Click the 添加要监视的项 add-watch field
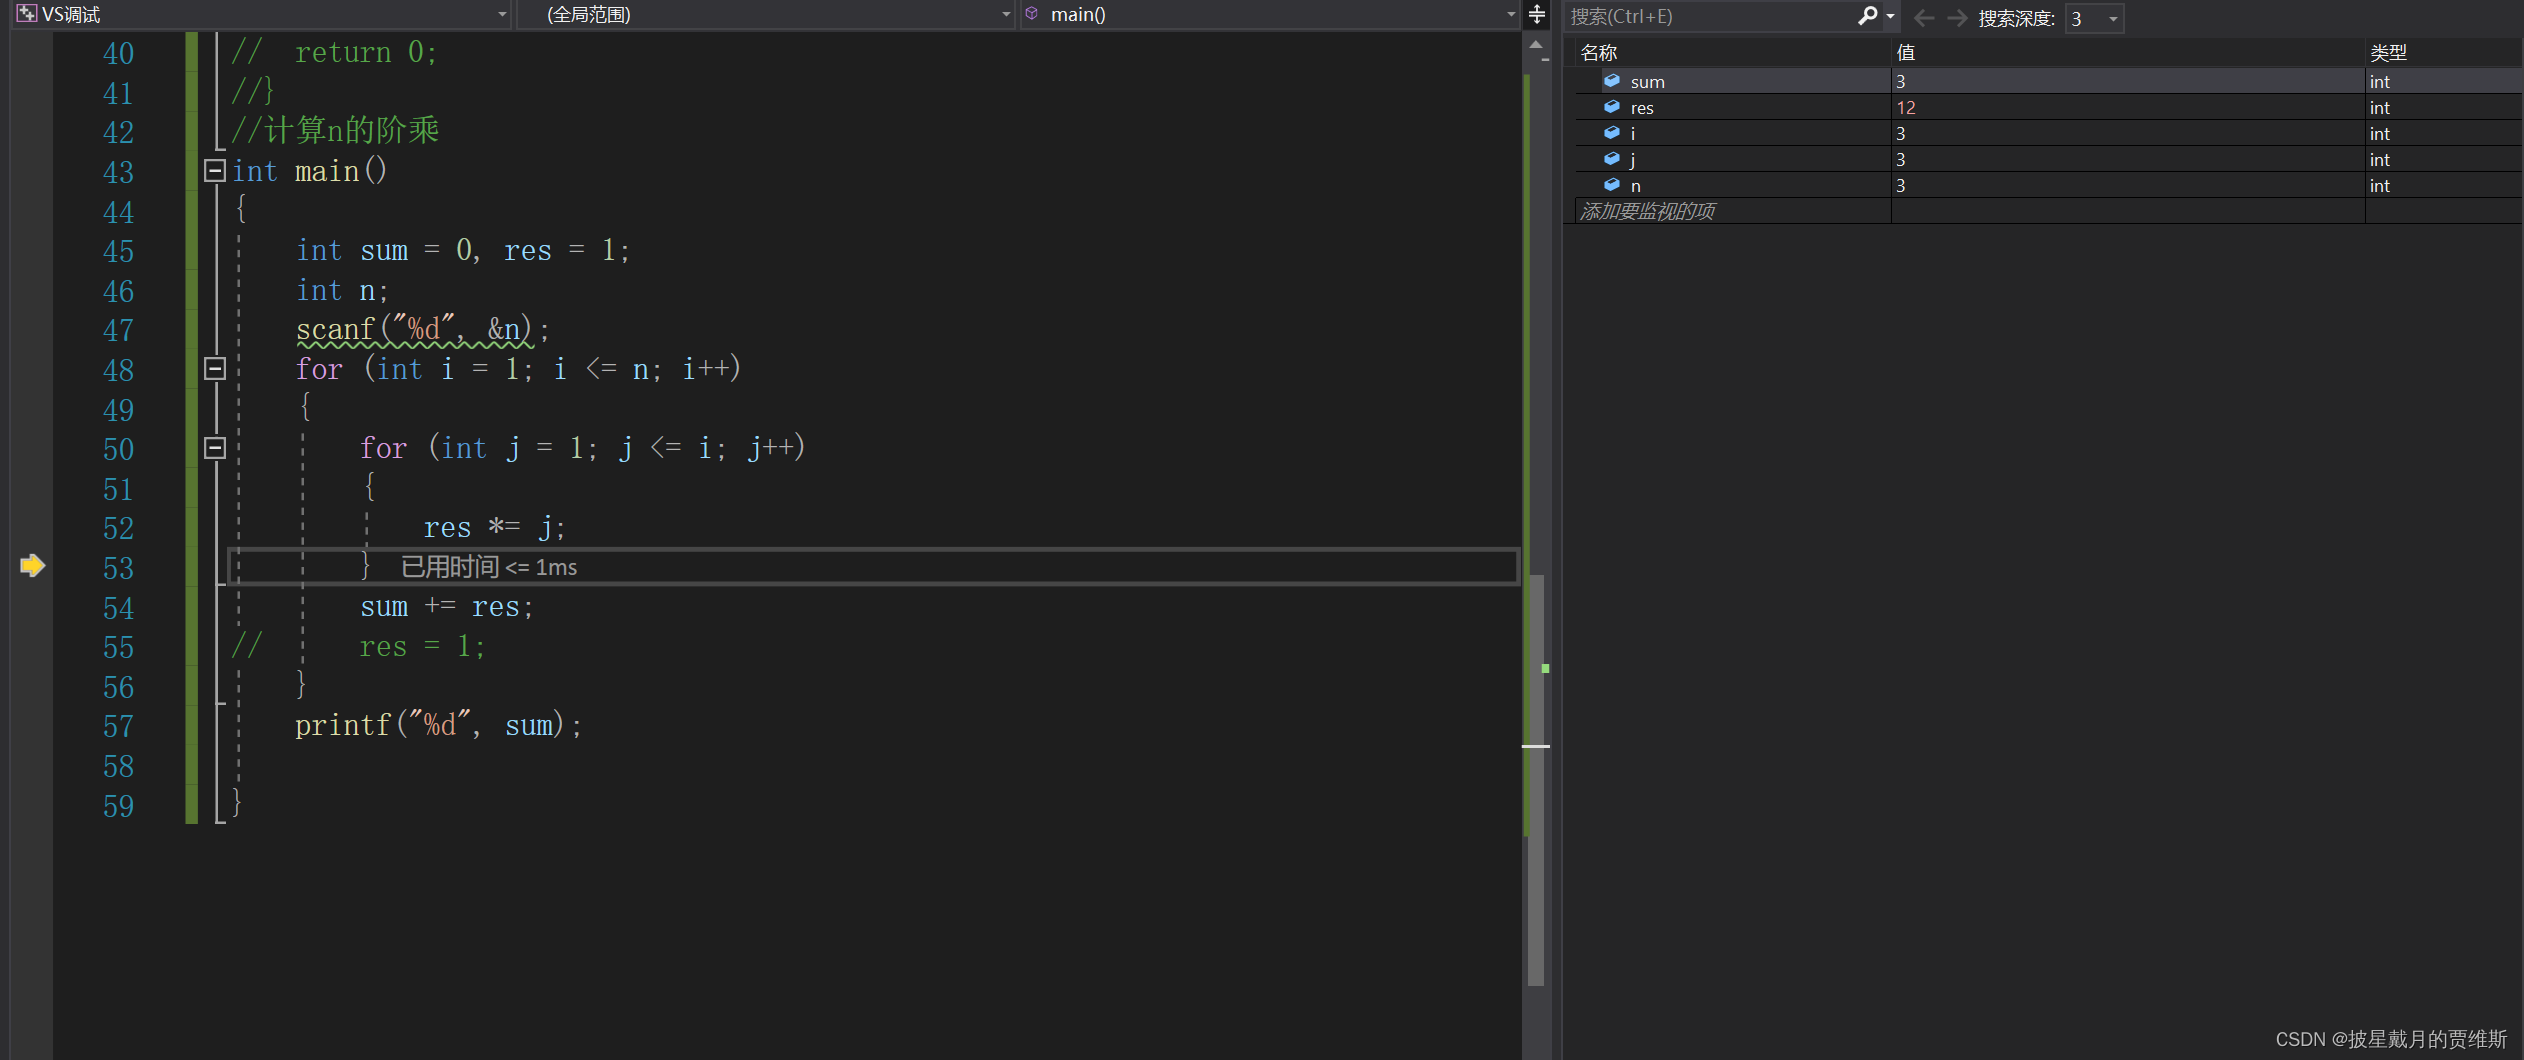Viewport: 2524px width, 1060px height. pyautogui.click(x=1732, y=211)
